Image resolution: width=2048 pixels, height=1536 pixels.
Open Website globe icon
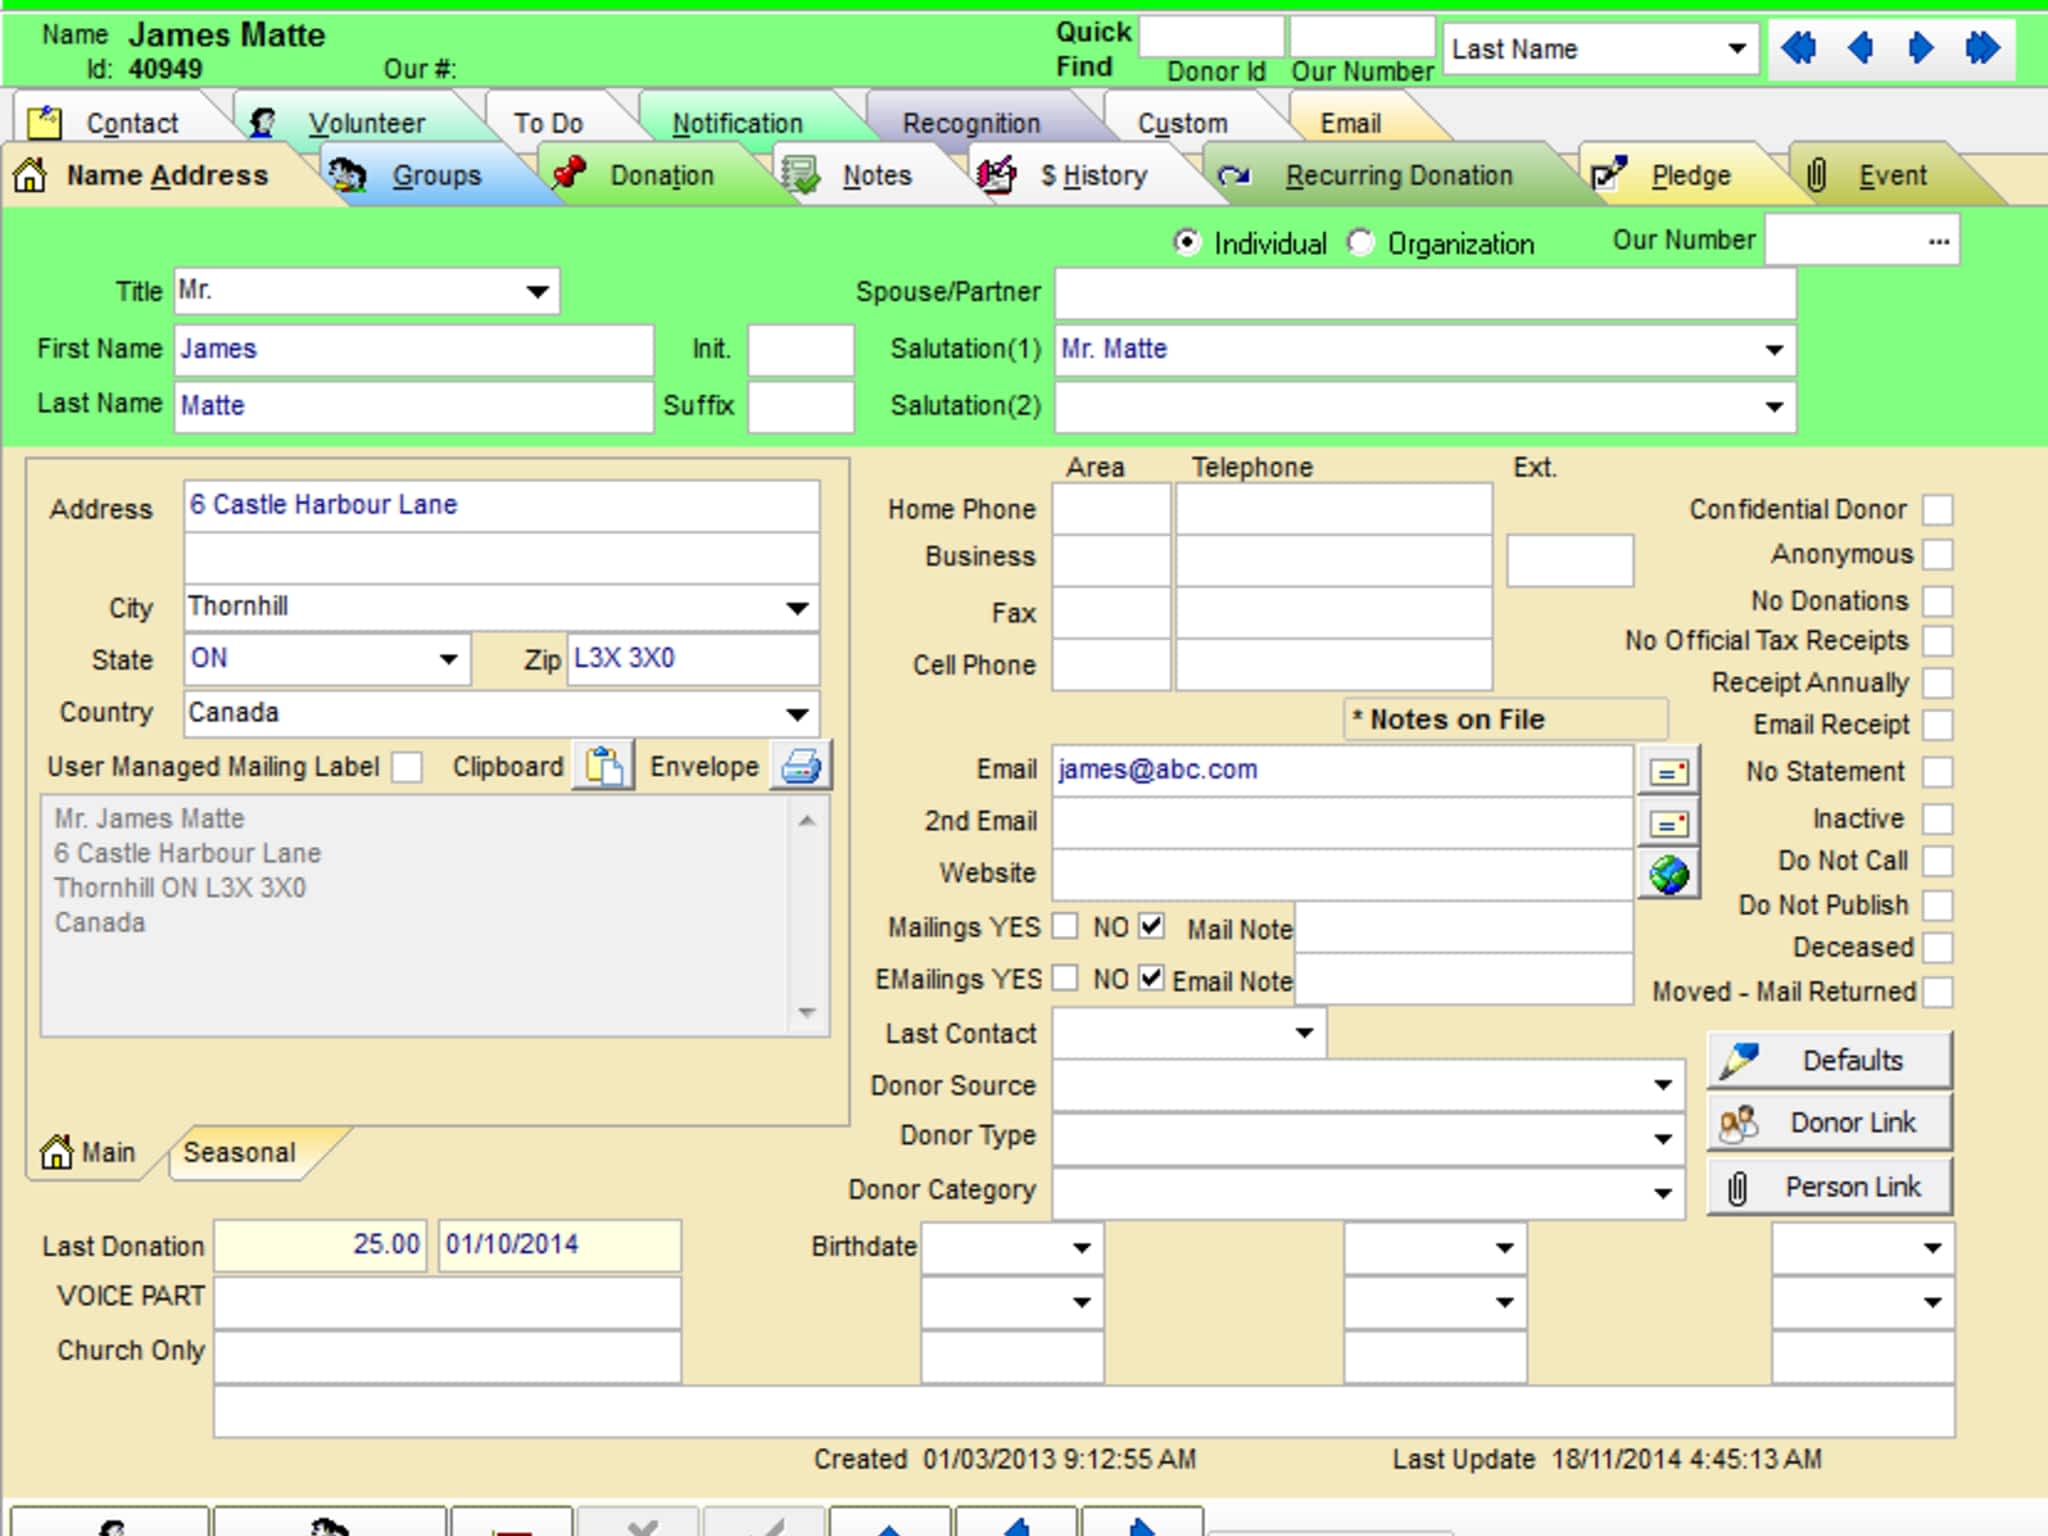[1669, 875]
